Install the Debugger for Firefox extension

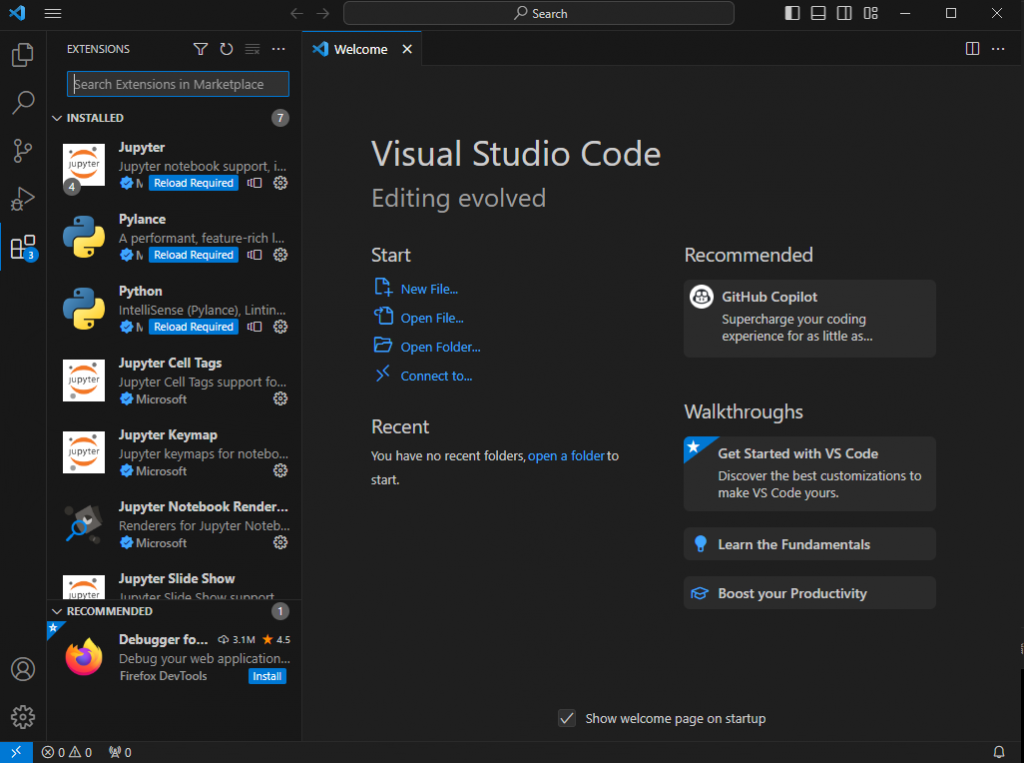(x=267, y=676)
